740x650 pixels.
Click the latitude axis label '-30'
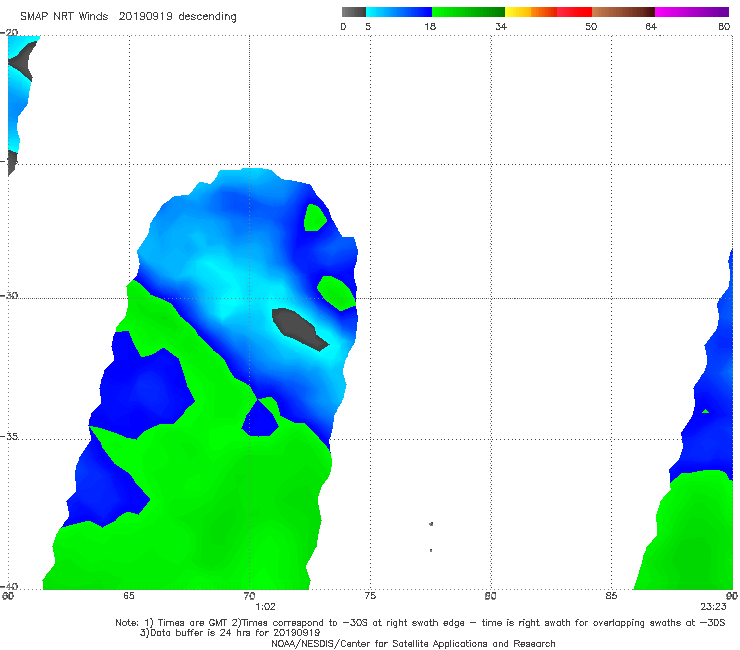tap(9, 295)
